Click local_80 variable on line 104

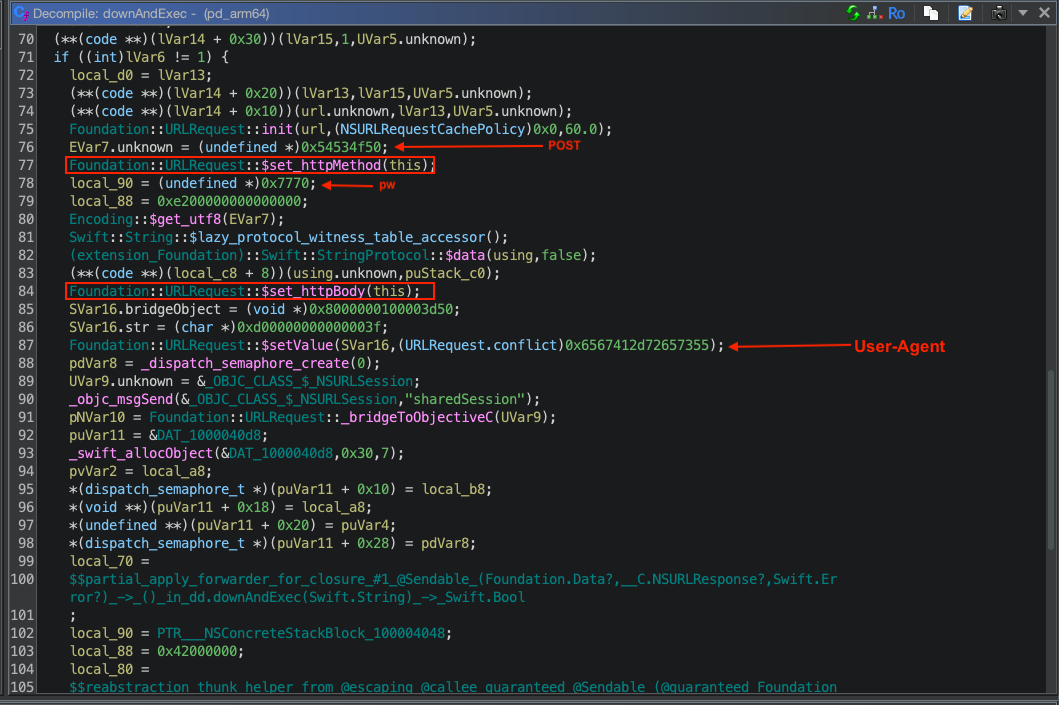(101, 669)
